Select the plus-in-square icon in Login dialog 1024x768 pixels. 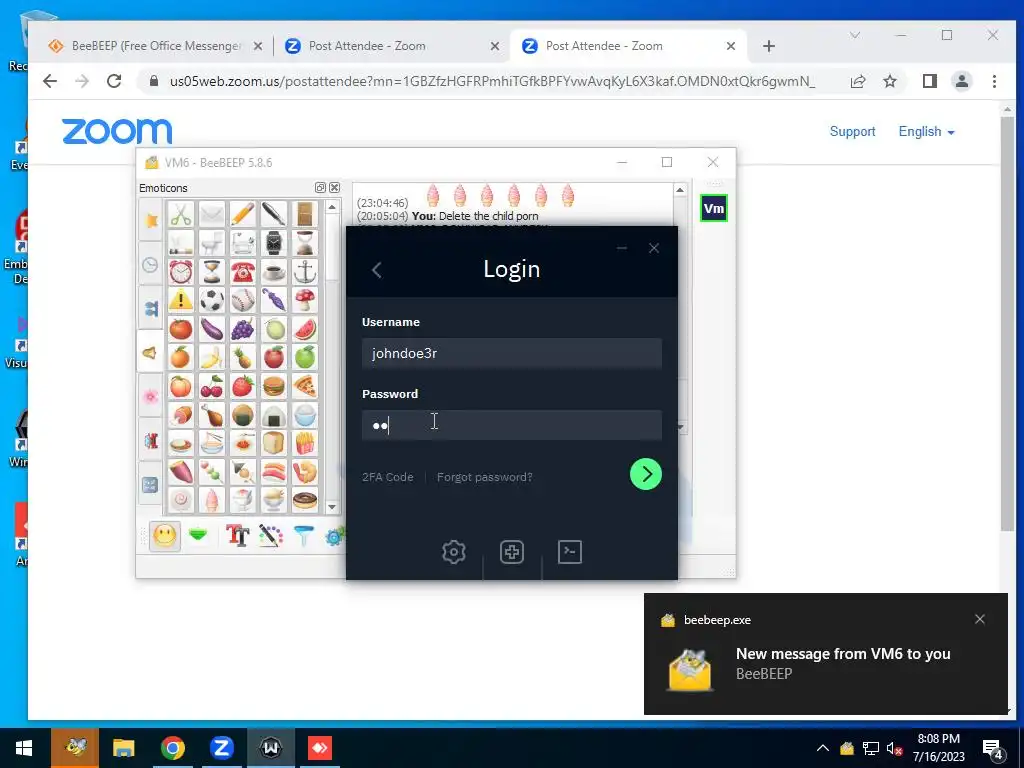[512, 552]
